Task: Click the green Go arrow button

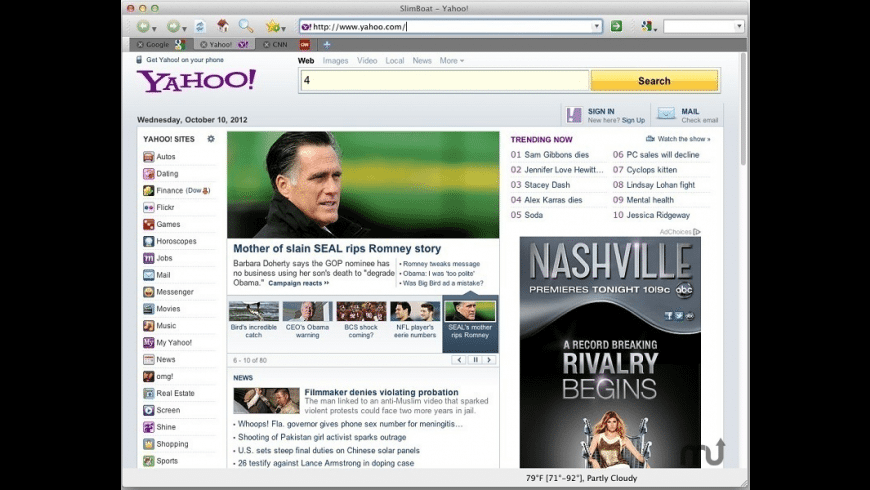Action: [616, 26]
